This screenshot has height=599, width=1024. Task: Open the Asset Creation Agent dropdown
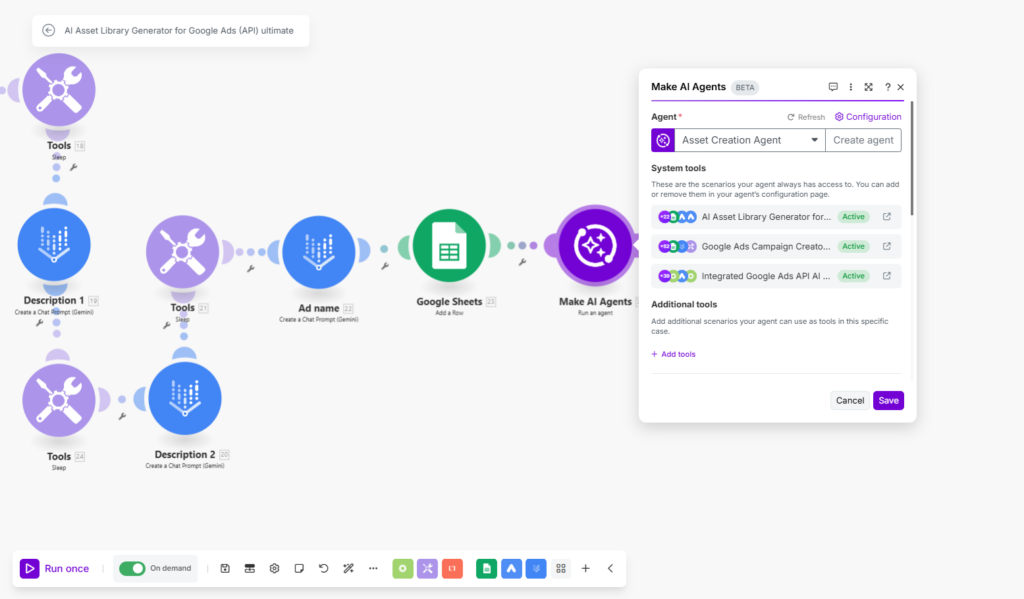coord(750,140)
